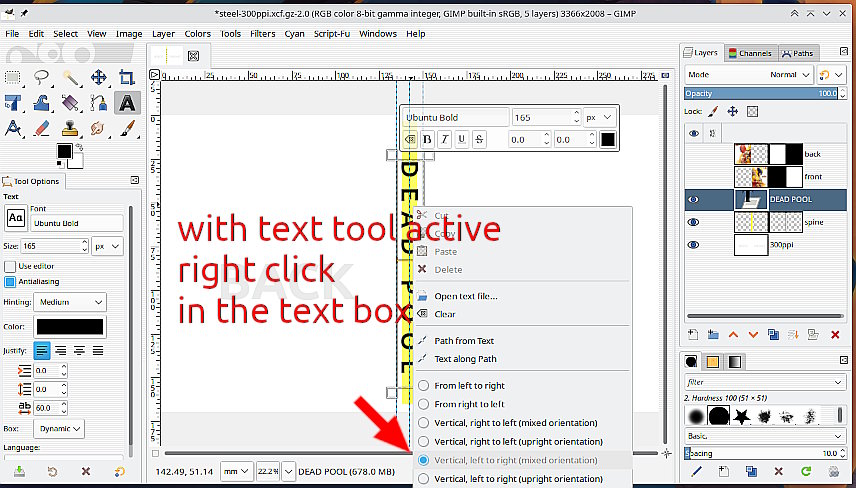Image resolution: width=856 pixels, height=488 pixels.
Task: Open the text Color swatch in Tool Options
Action: click(x=70, y=326)
